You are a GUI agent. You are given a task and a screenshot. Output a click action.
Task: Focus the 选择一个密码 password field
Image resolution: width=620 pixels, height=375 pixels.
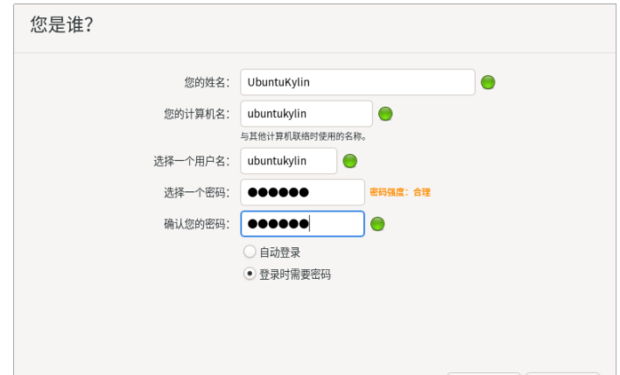[302, 192]
